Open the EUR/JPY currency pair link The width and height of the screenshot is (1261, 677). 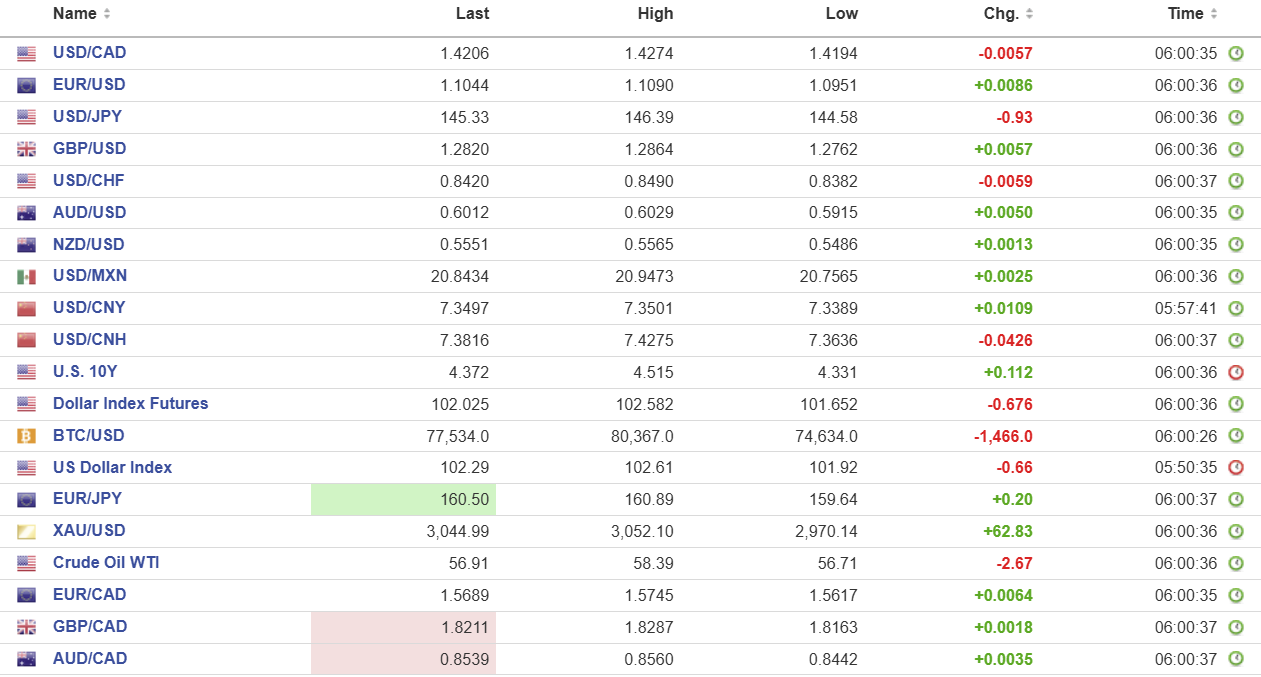(87, 499)
